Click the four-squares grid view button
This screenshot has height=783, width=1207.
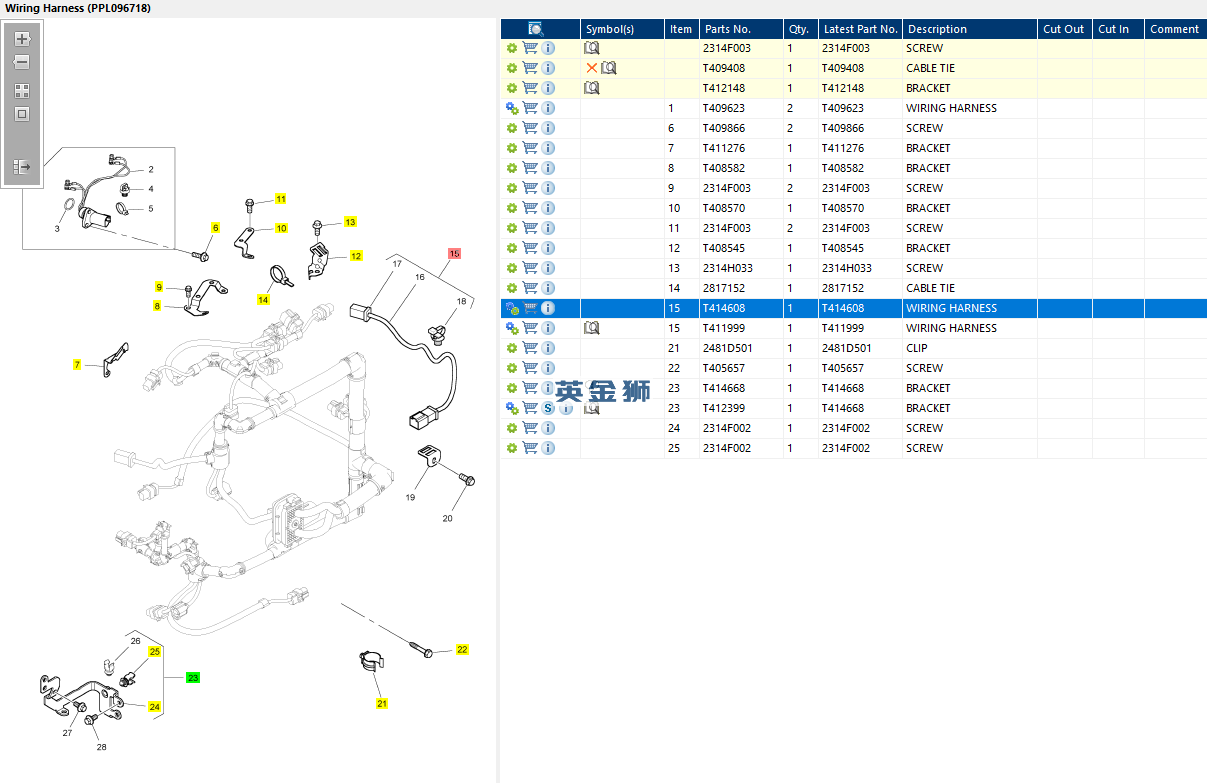[x=22, y=90]
